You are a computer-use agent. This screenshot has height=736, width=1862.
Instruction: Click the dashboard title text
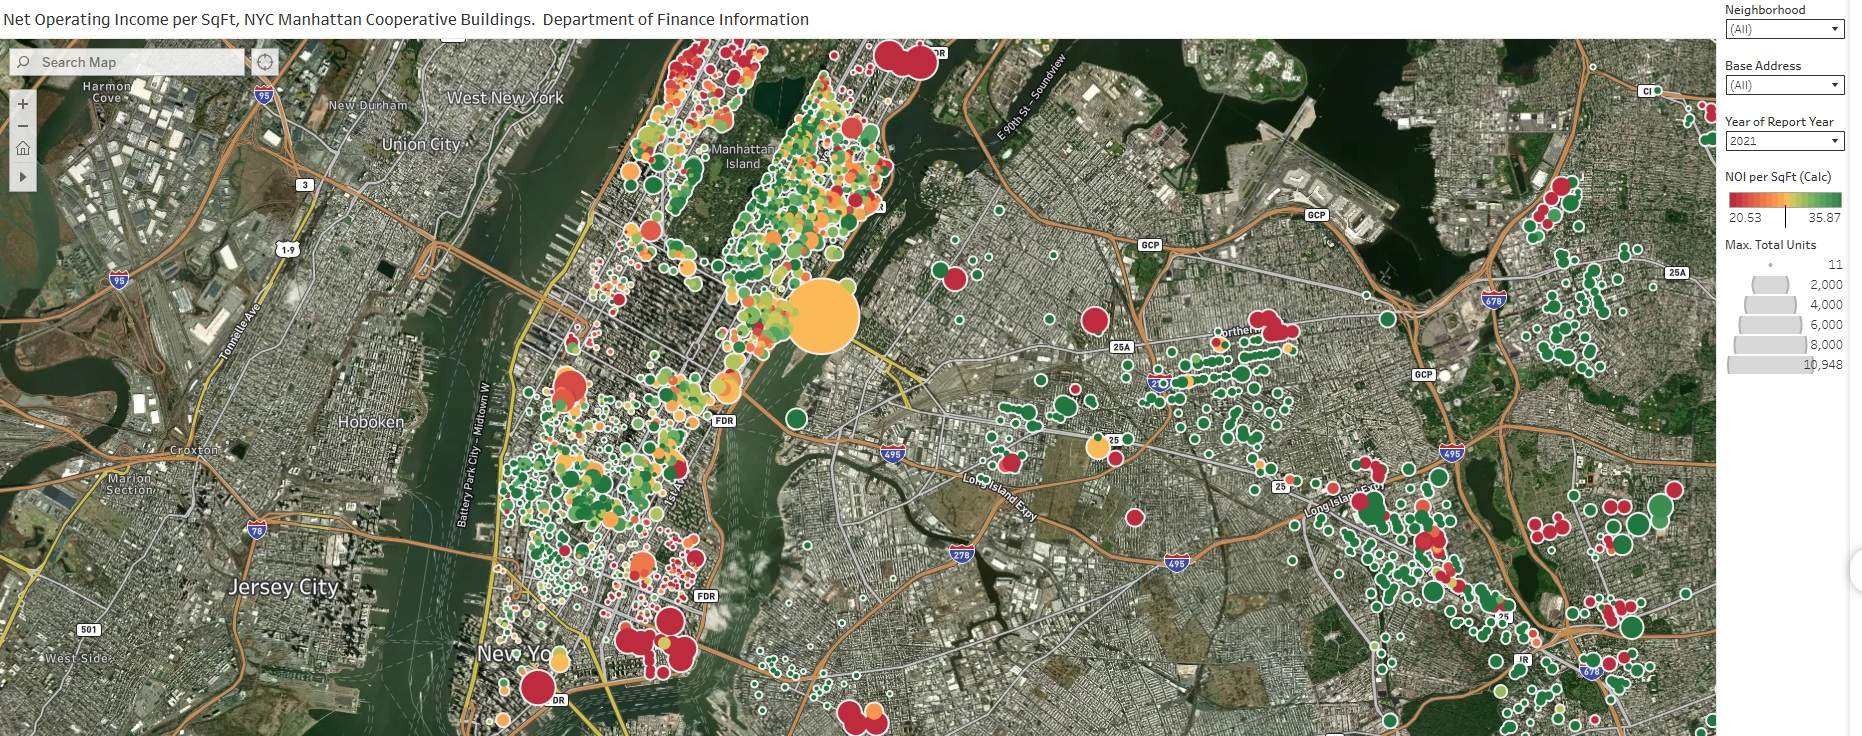pyautogui.click(x=406, y=19)
